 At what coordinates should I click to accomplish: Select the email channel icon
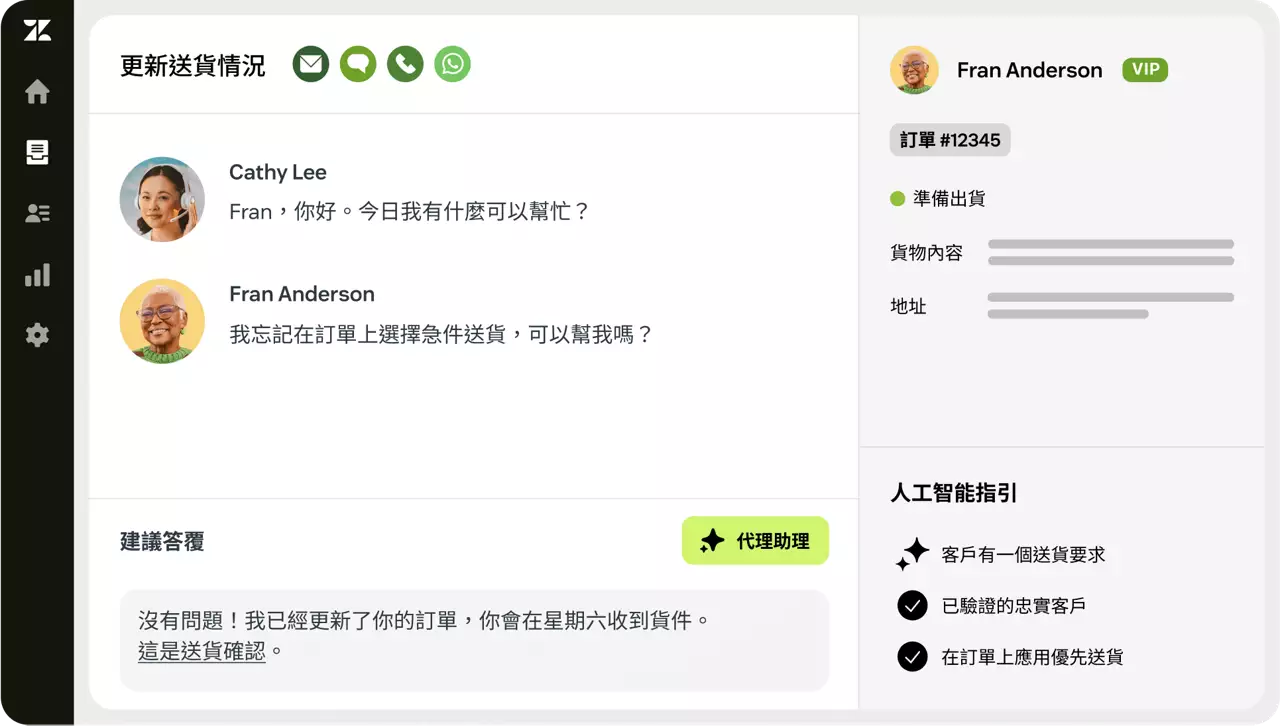tap(311, 65)
